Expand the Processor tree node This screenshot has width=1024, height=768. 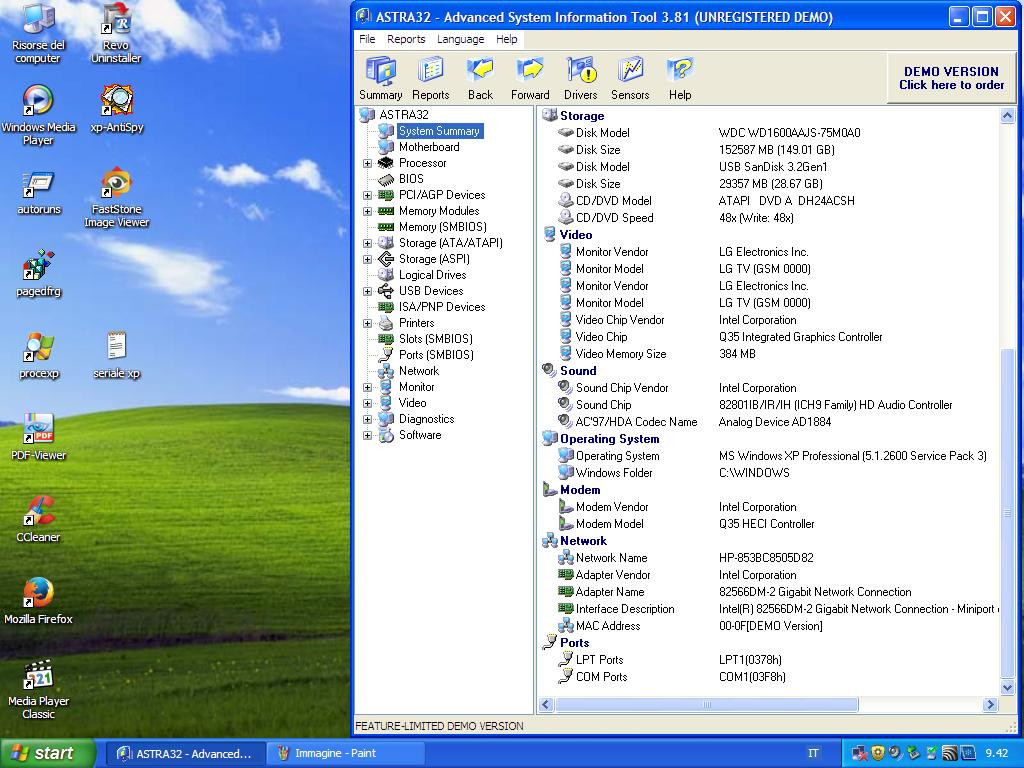[x=367, y=163]
